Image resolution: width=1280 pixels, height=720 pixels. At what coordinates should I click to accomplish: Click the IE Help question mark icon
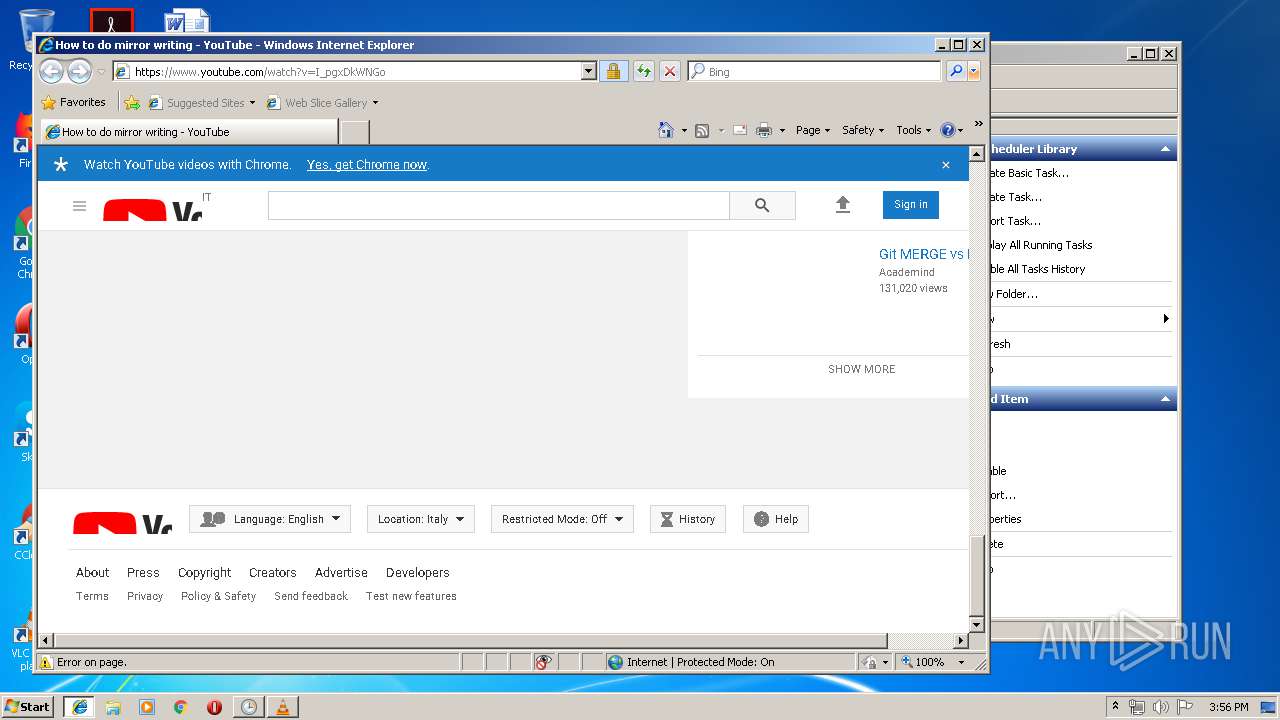pyautogui.click(x=948, y=130)
